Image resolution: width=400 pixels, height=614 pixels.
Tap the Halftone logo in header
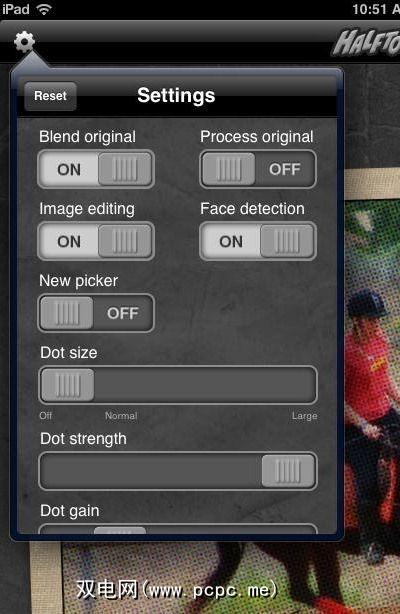(x=367, y=42)
